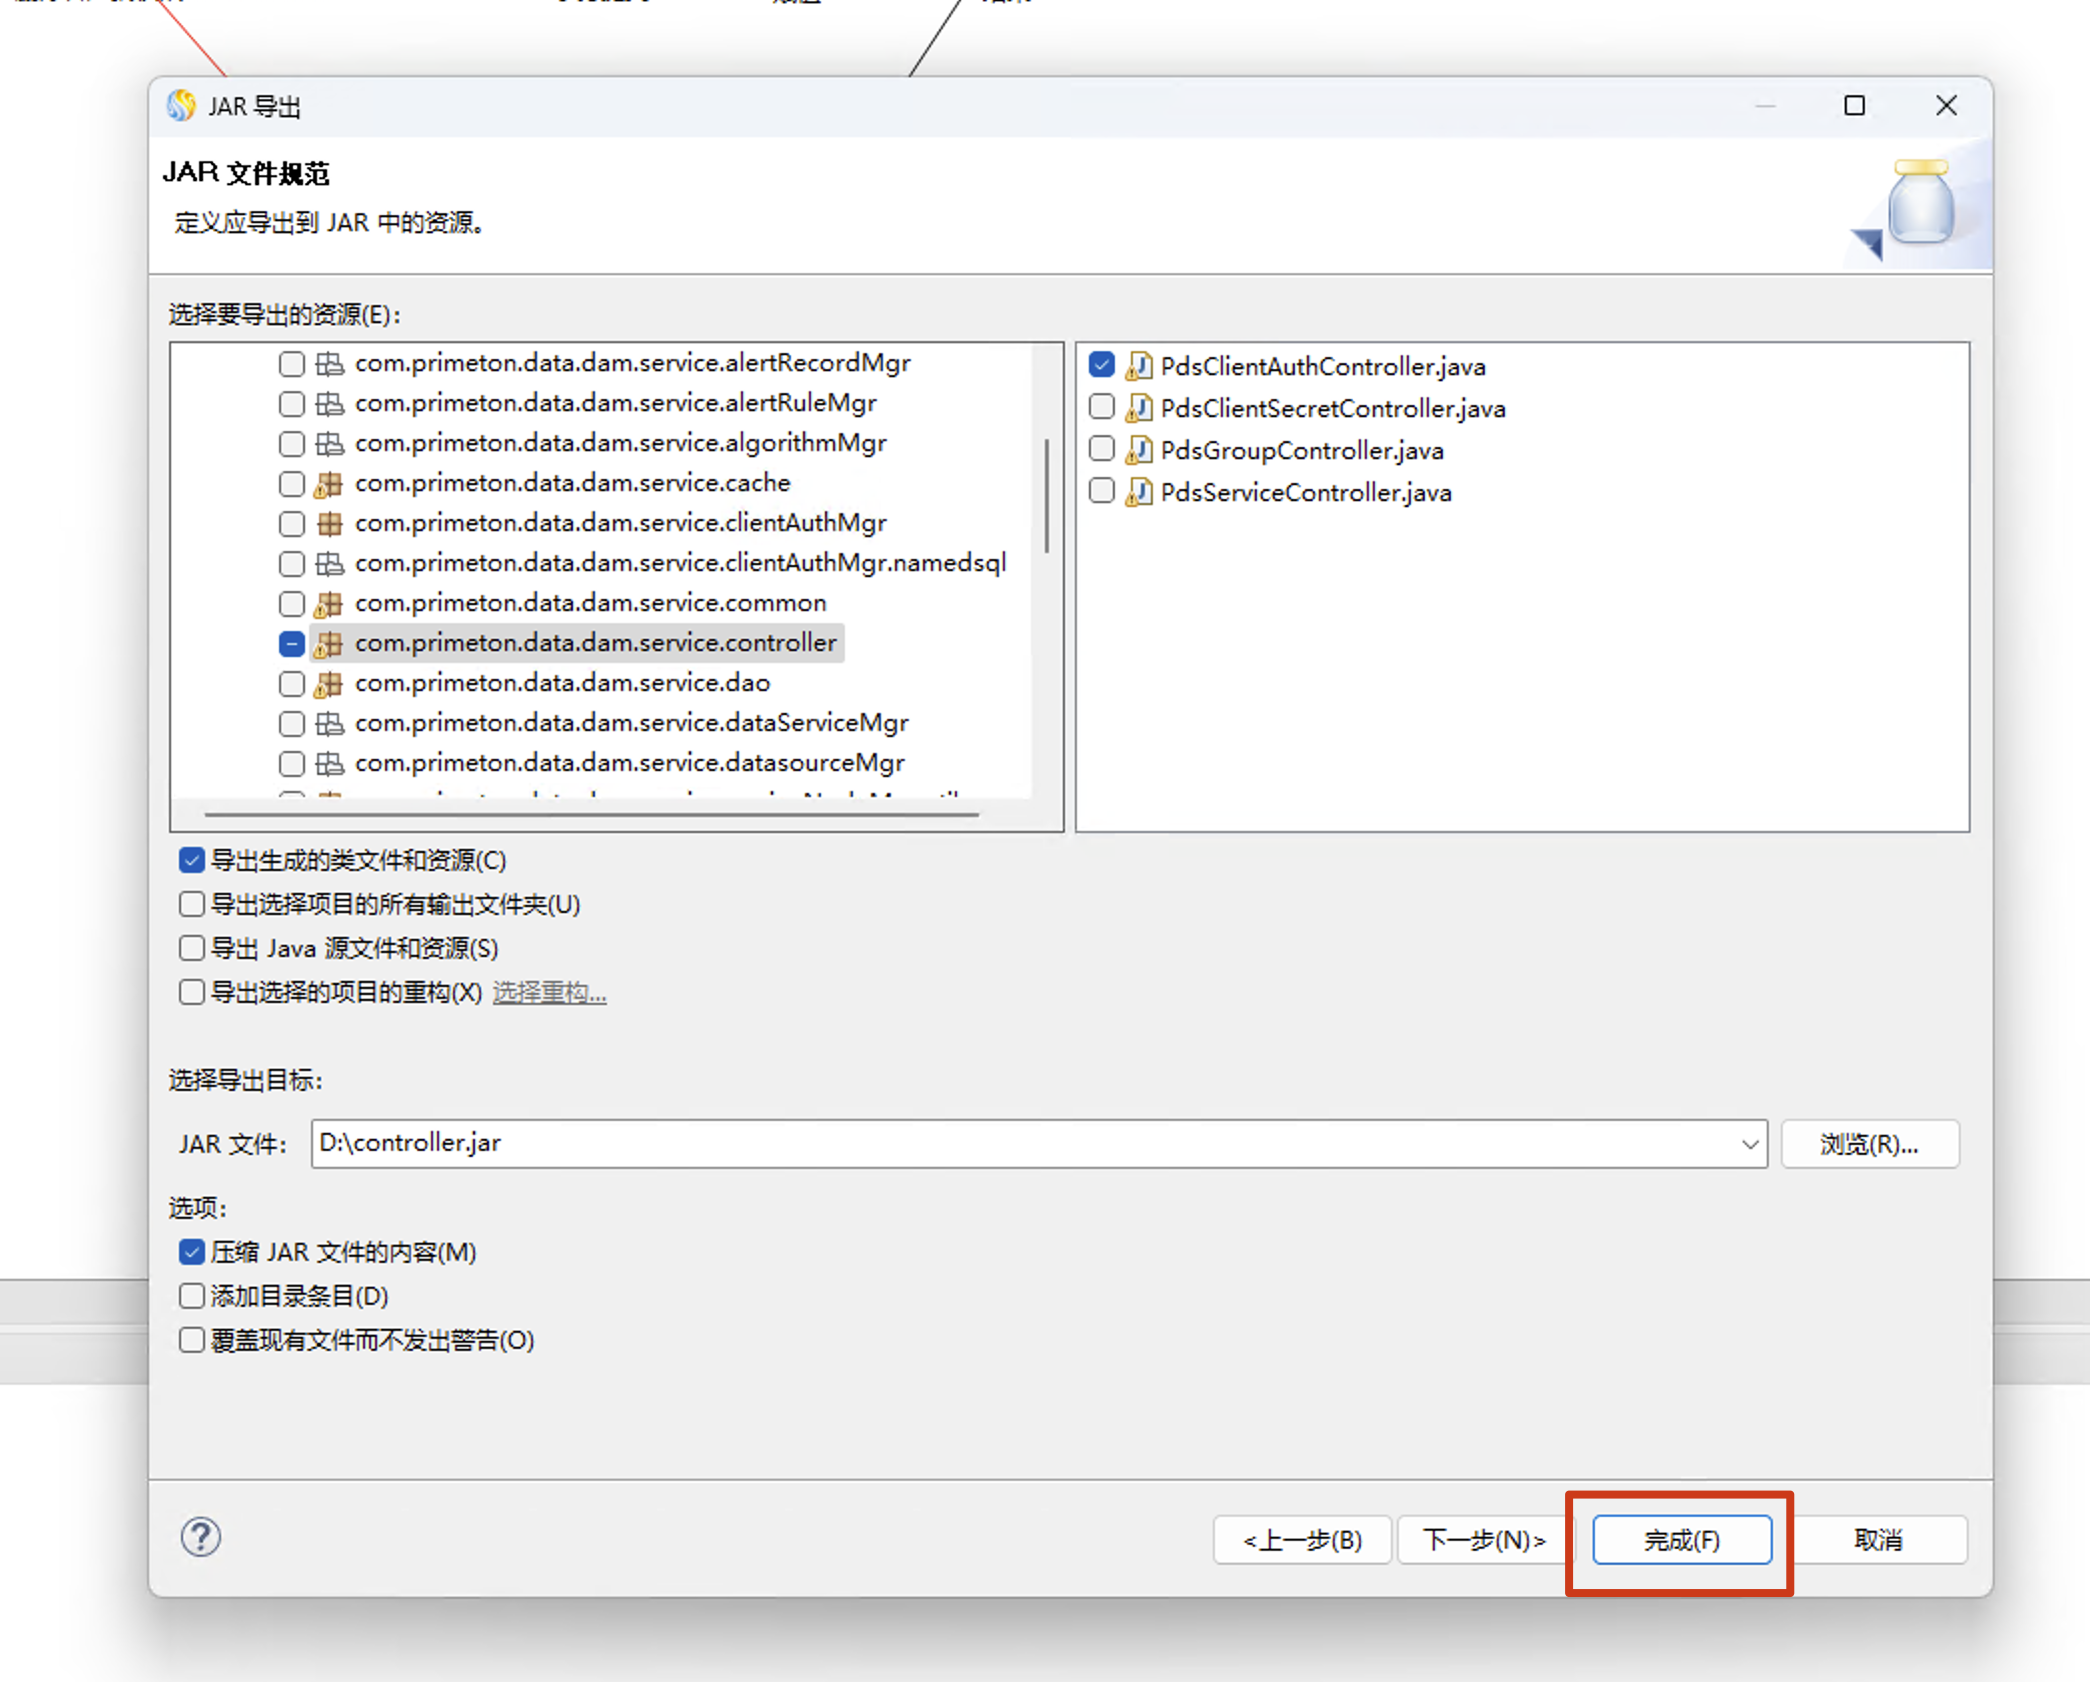The height and width of the screenshot is (1682, 2090).
Task: Click the PdsServiceController.java file icon
Action: point(1138,492)
